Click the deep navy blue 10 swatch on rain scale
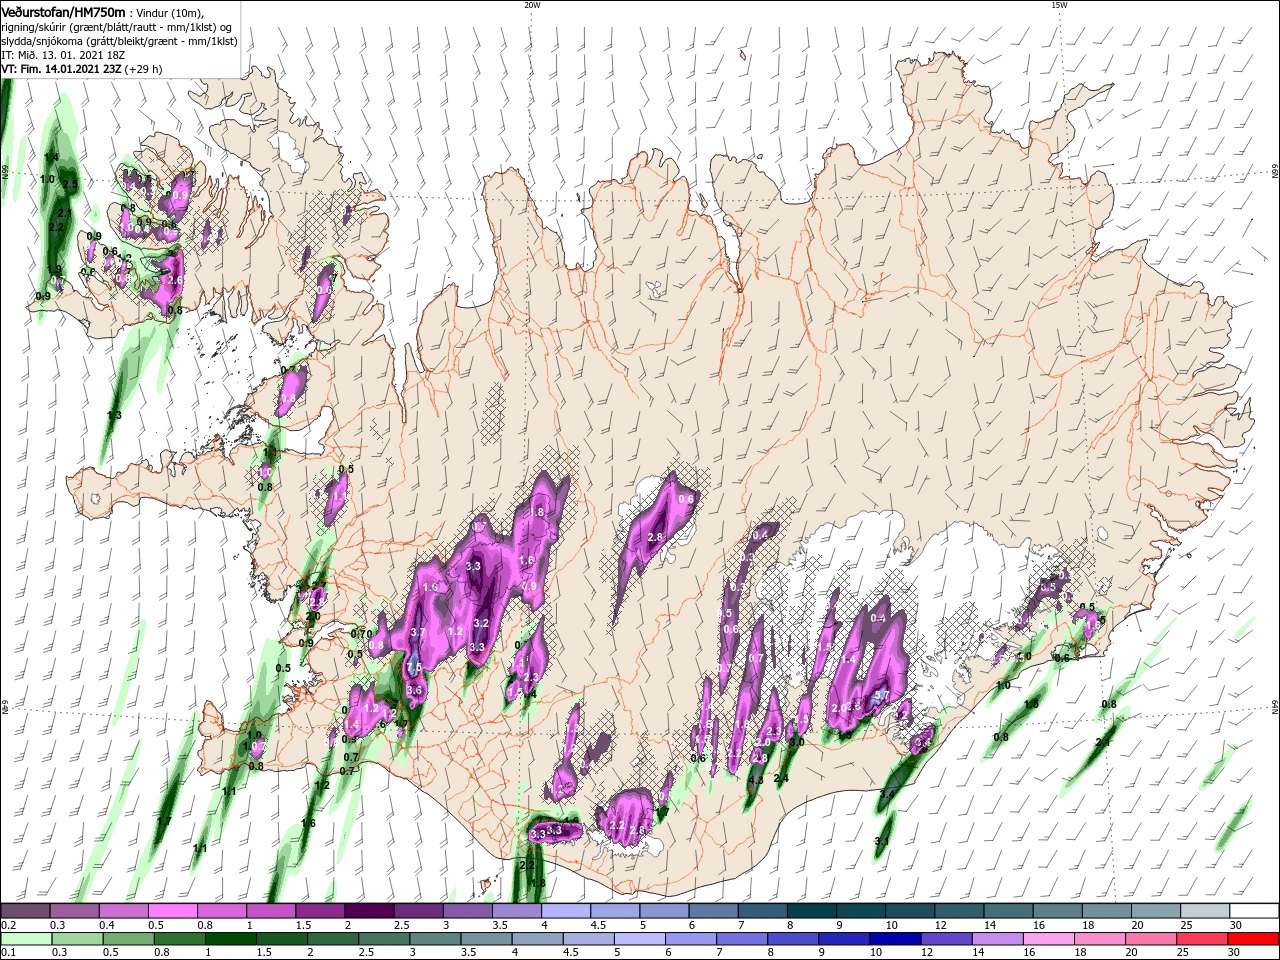The image size is (1280, 960). [x=895, y=939]
